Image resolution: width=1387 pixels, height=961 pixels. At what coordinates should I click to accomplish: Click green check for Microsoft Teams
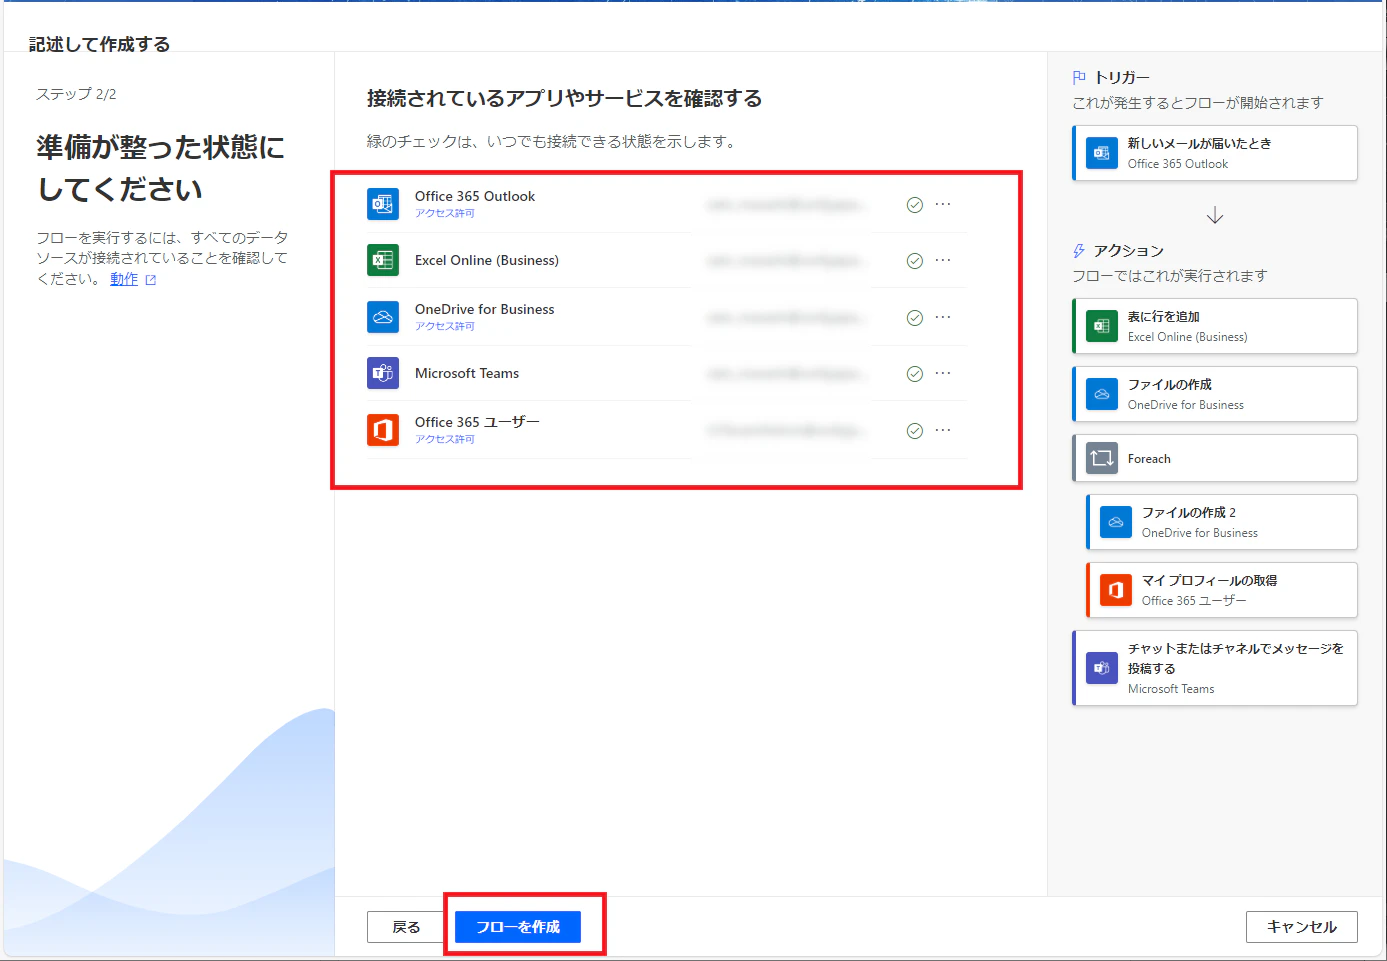pos(914,374)
